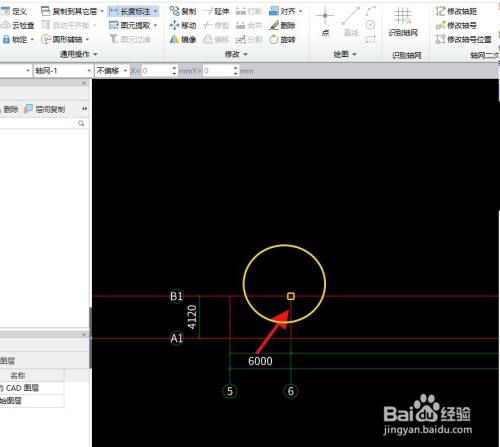Open 锁定 dropdown arrow
The height and width of the screenshot is (447, 500).
pos(32,40)
